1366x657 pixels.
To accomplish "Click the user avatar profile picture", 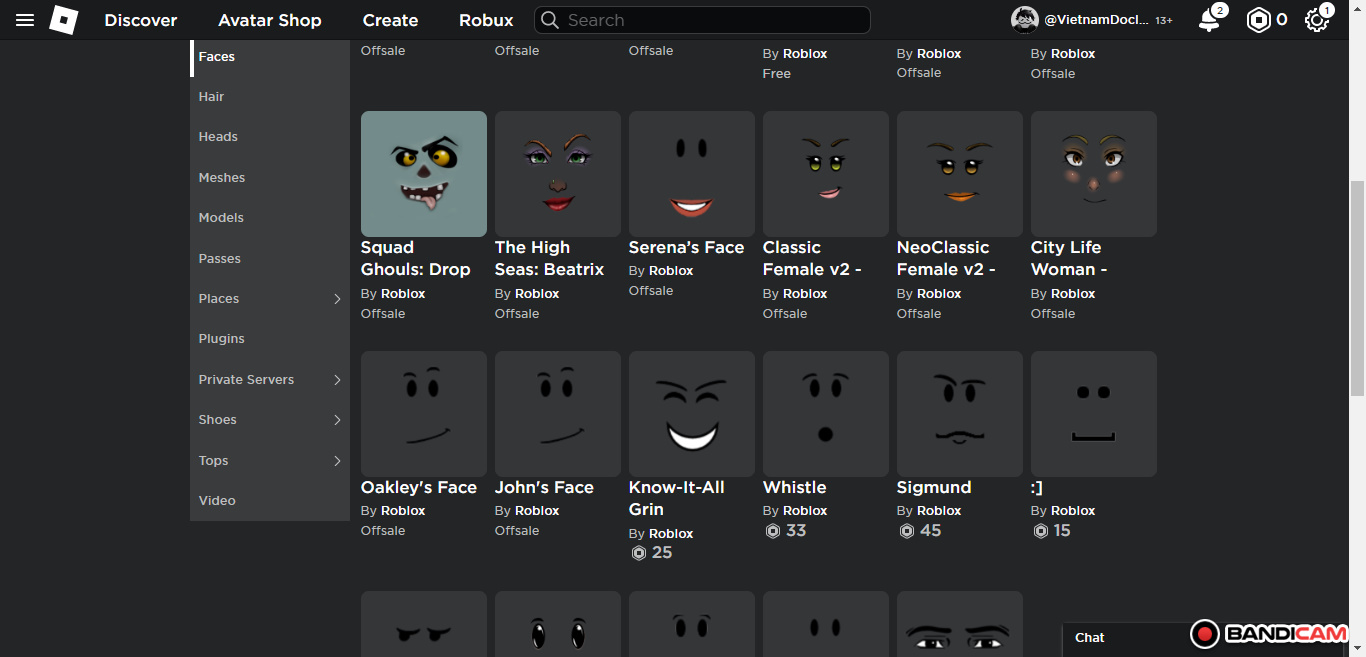I will 1024,20.
